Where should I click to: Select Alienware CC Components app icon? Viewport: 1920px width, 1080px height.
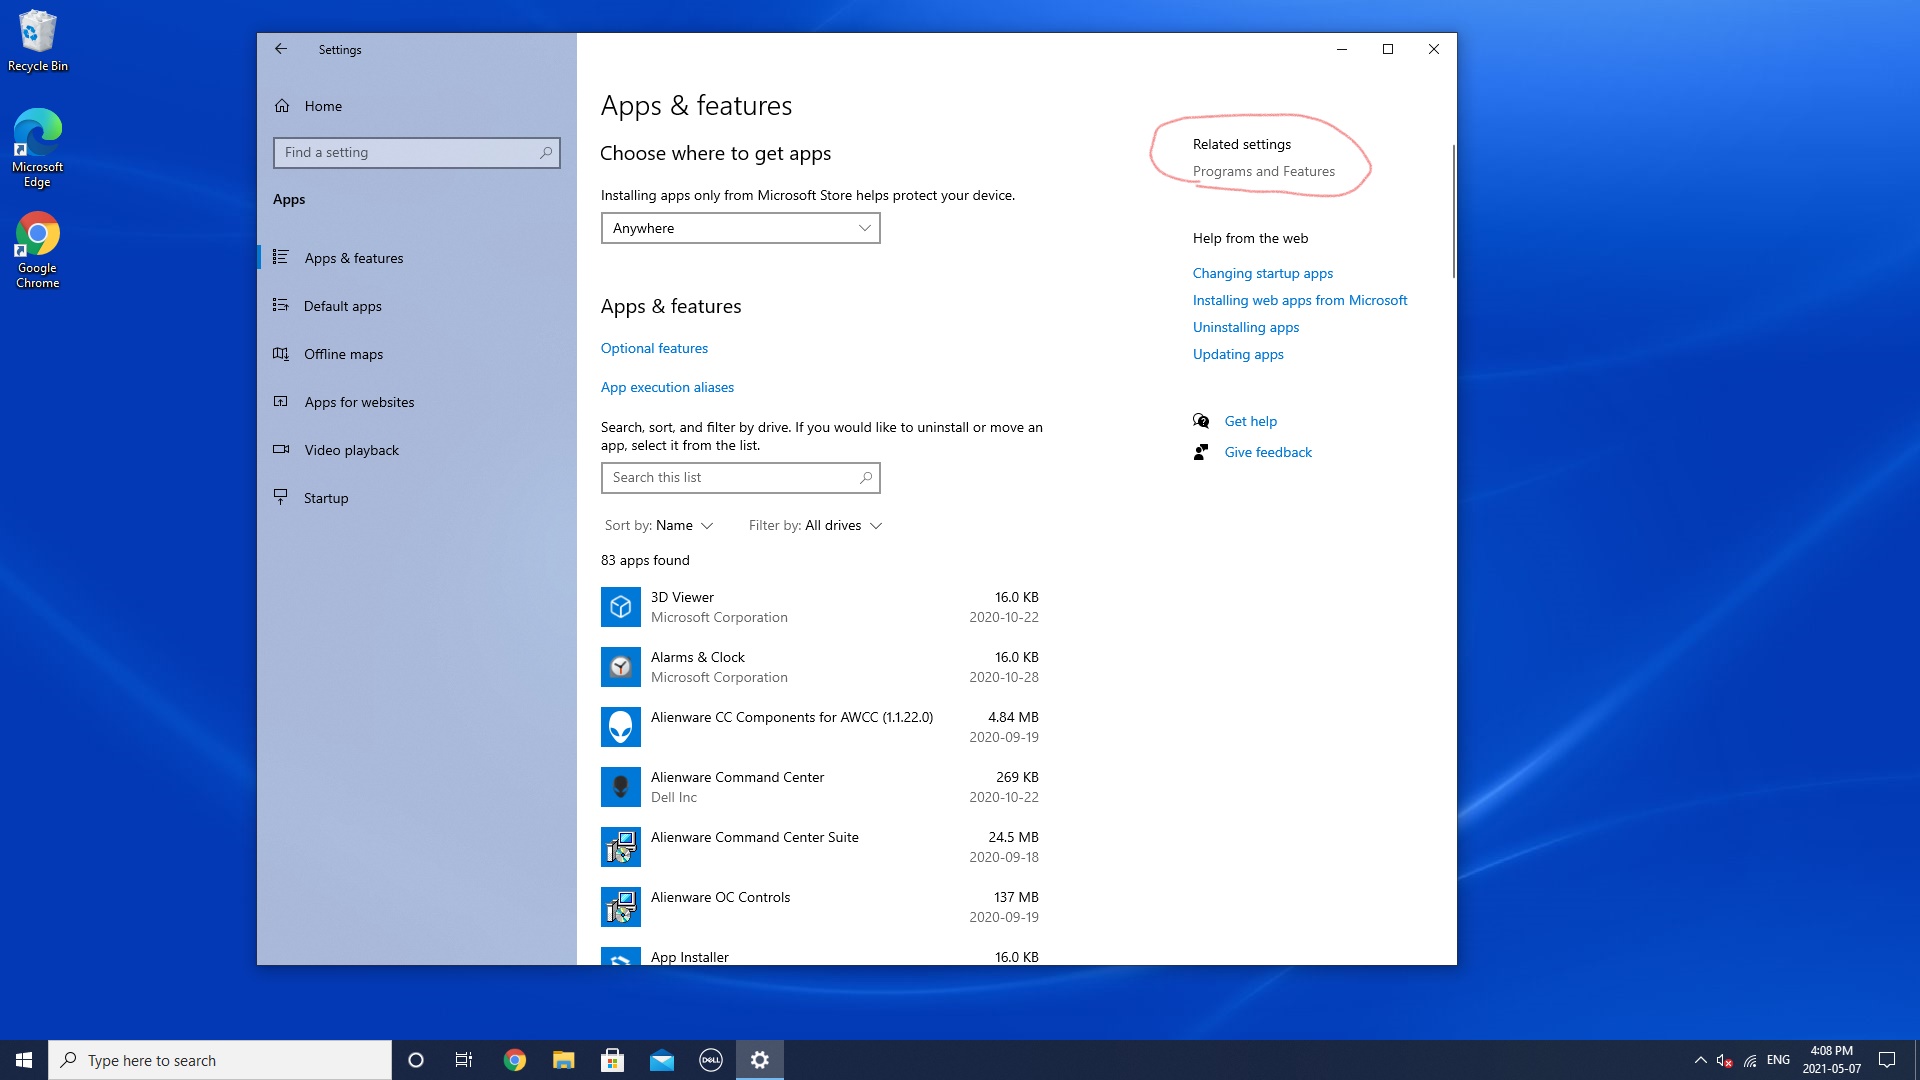coord(621,727)
